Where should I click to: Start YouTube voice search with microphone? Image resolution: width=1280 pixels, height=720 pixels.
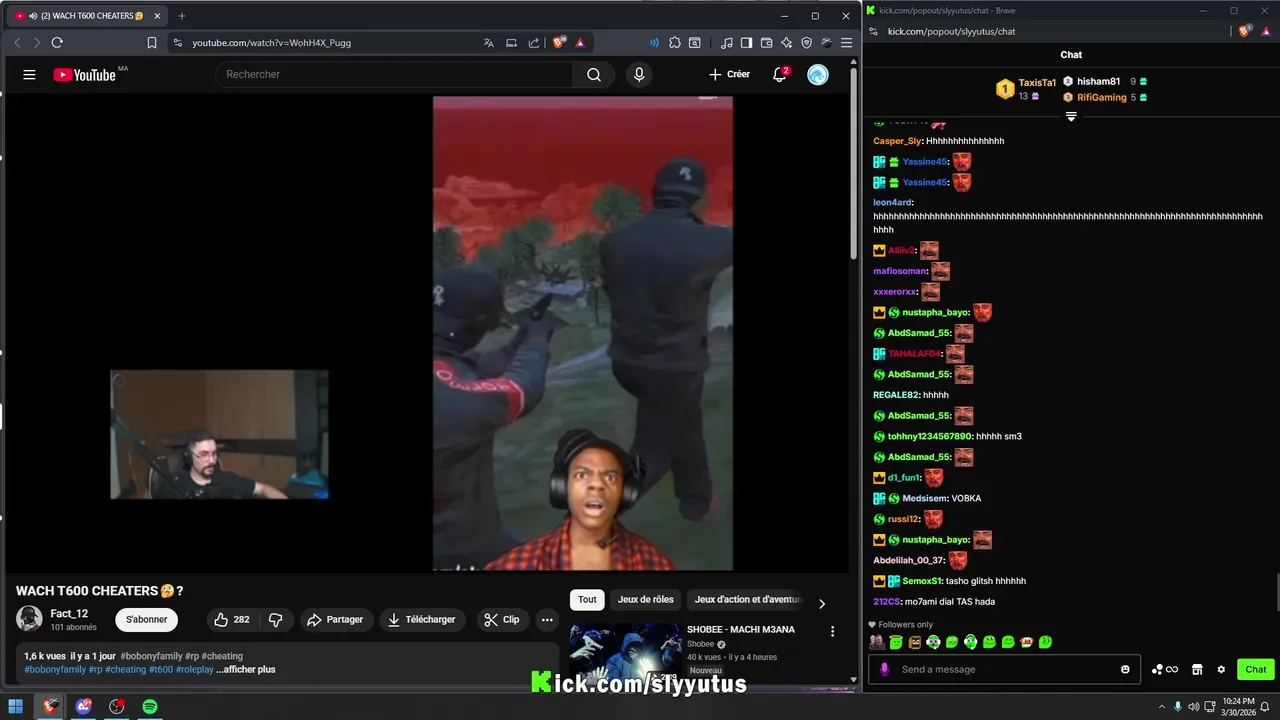click(x=639, y=75)
